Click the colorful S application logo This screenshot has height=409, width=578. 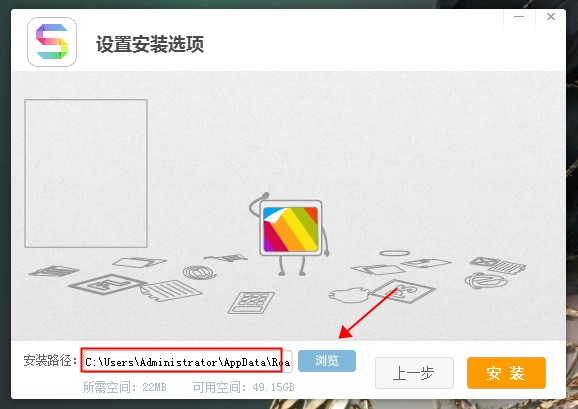(x=52, y=42)
